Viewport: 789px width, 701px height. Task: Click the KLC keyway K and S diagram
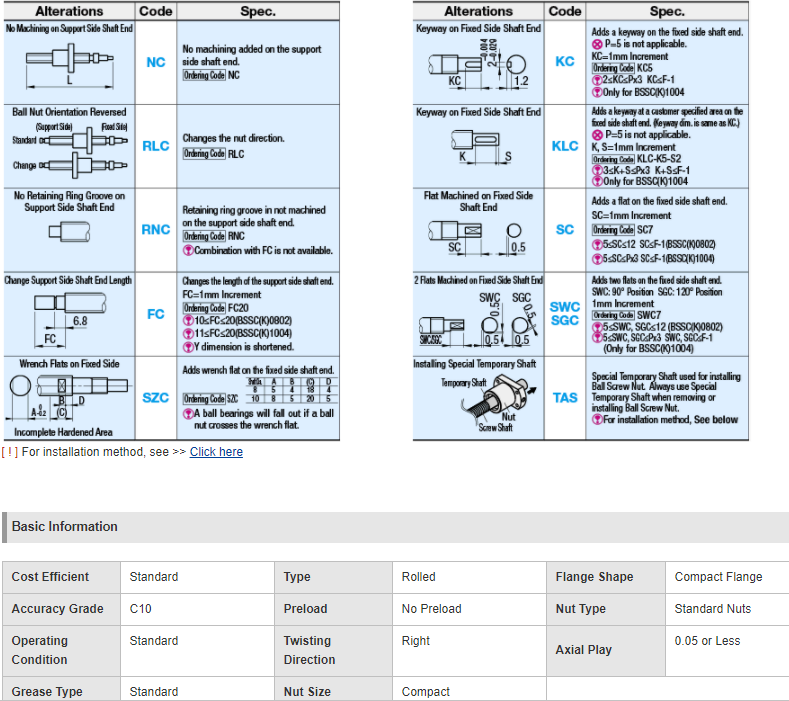click(482, 146)
